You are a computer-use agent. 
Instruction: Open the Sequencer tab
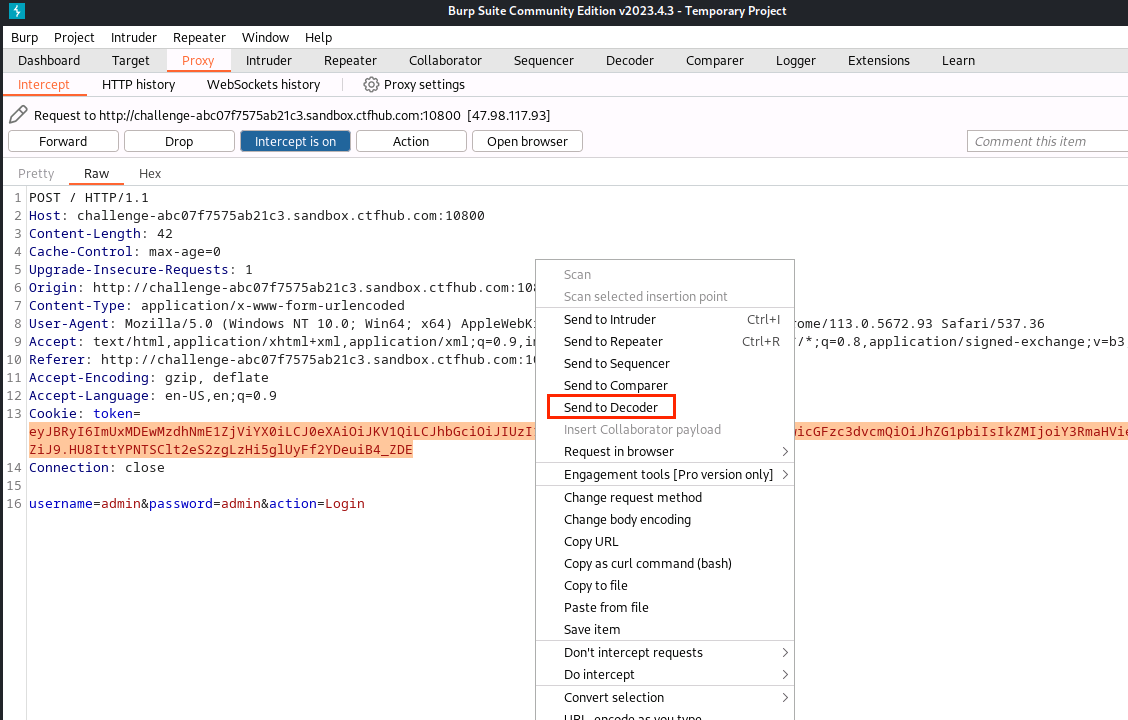(544, 60)
